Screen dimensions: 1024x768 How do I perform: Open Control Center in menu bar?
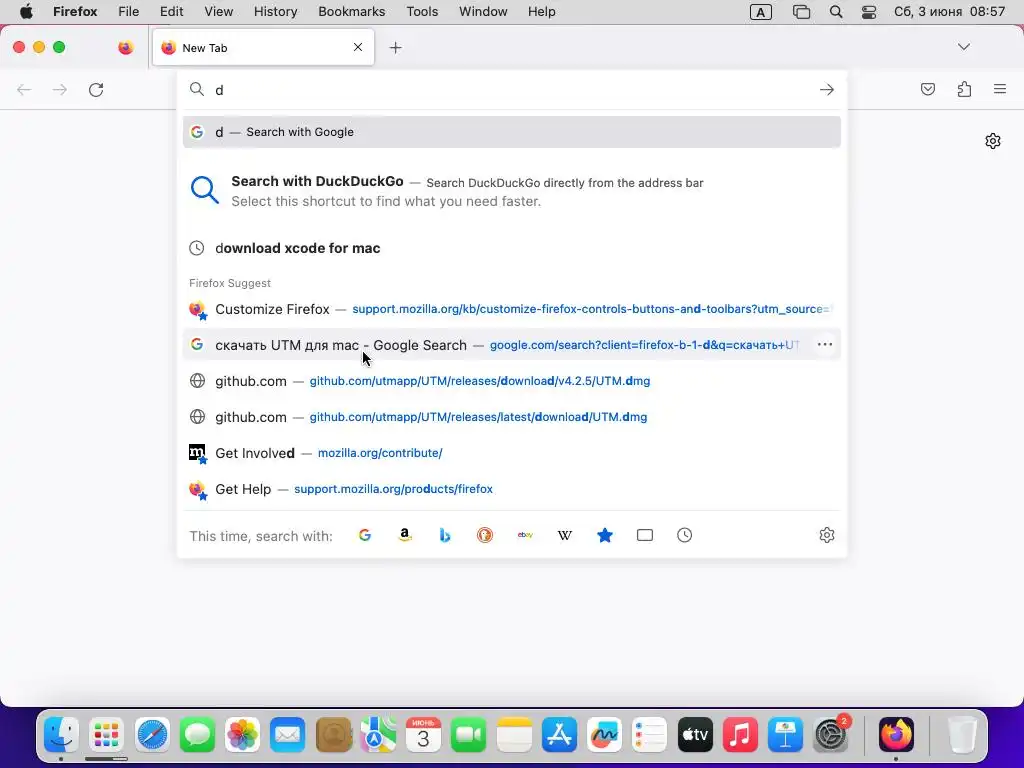869,12
